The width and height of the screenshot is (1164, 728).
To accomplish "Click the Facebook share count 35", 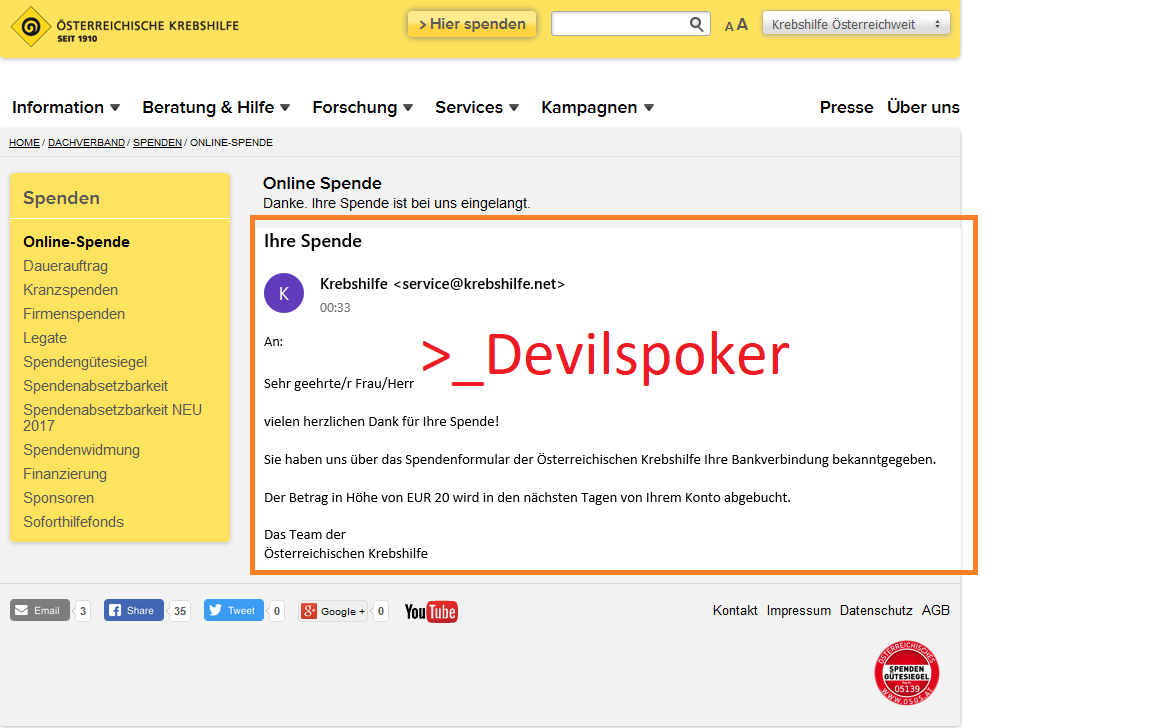I will (x=180, y=611).
